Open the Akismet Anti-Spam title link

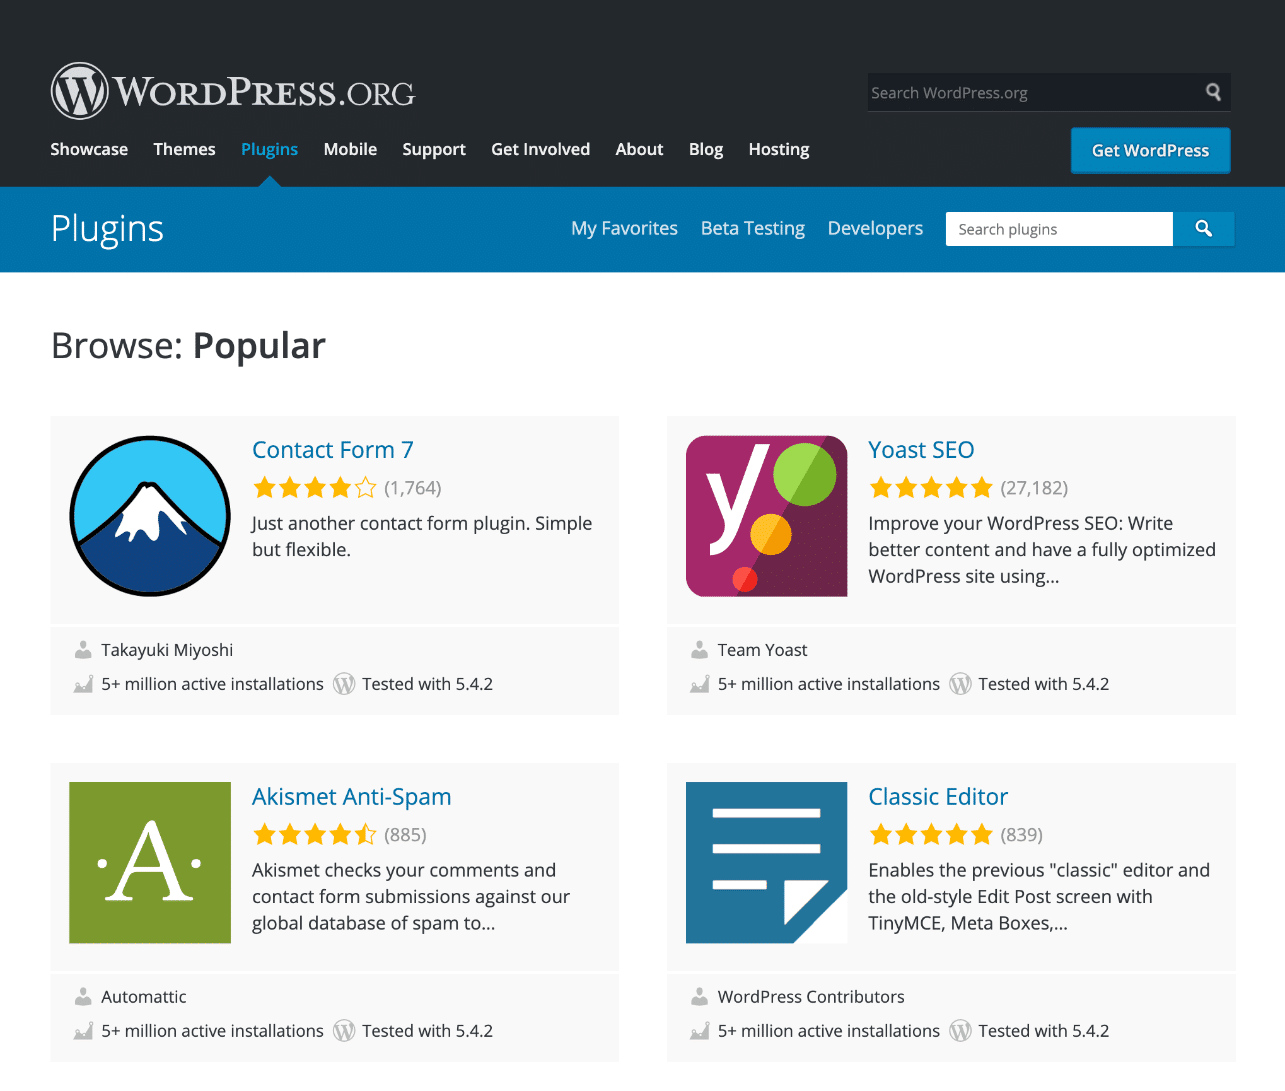coord(351,796)
